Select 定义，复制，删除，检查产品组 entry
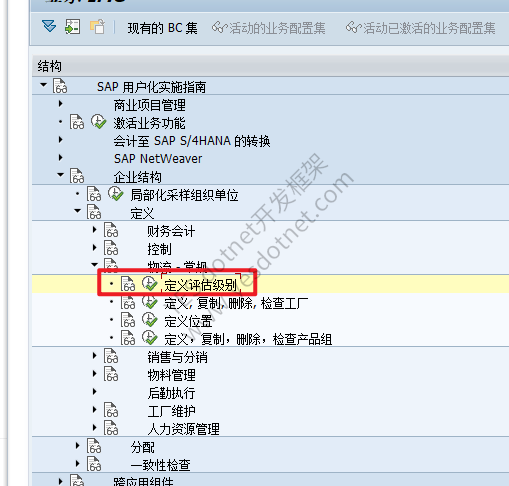 248,339
